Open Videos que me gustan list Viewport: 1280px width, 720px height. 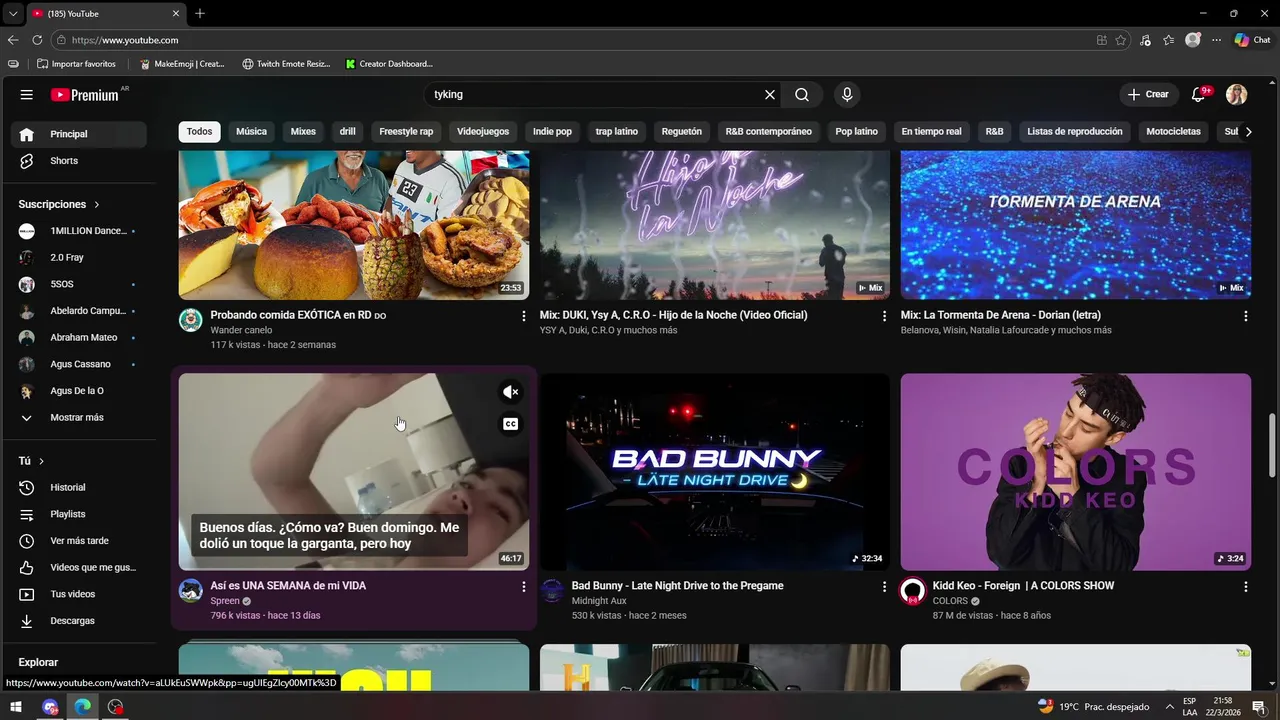(78, 567)
